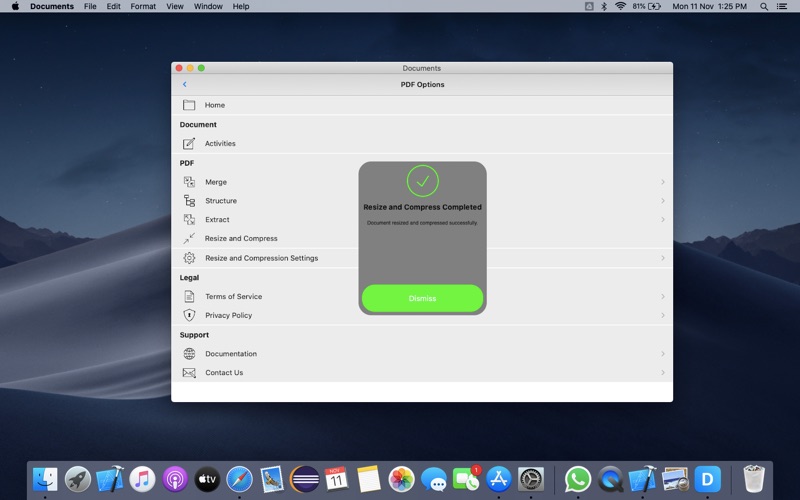Image resolution: width=800 pixels, height=500 pixels.
Task: Open Apple TV app in the dock
Action: [x=207, y=480]
